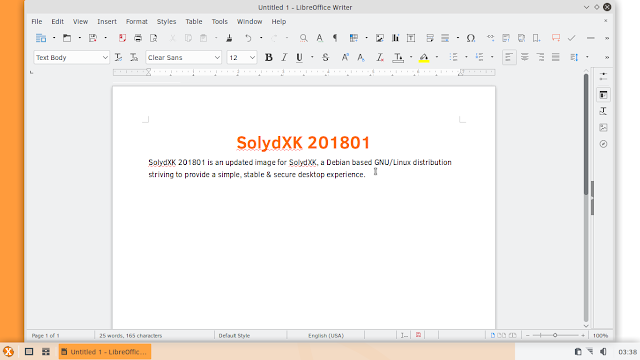The width and height of the screenshot is (640, 360).
Task: Click the 100% zoom level button
Action: pyautogui.click(x=600, y=336)
